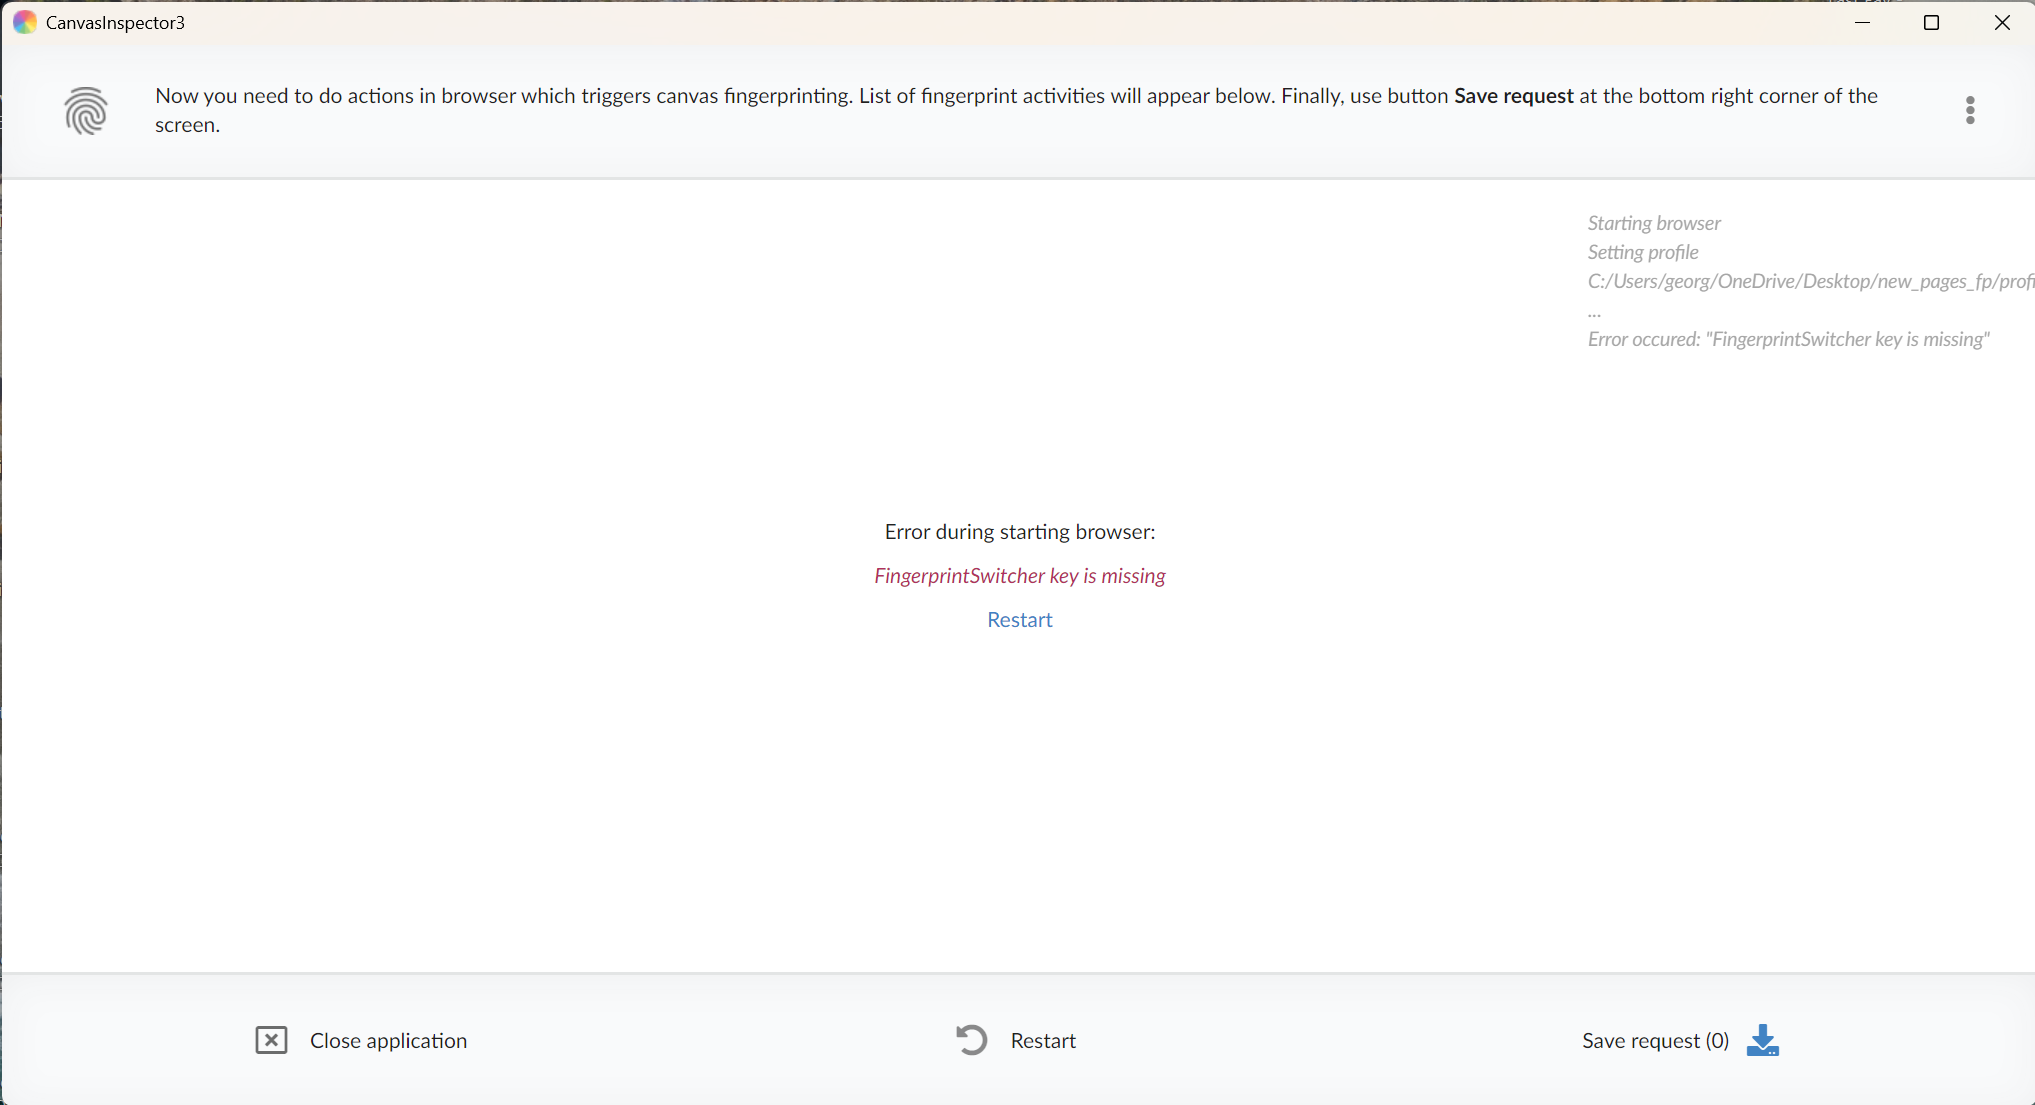Click the CanvasInspector3 logo in the title bar
Screen dimensions: 2035x1105
[24, 21]
